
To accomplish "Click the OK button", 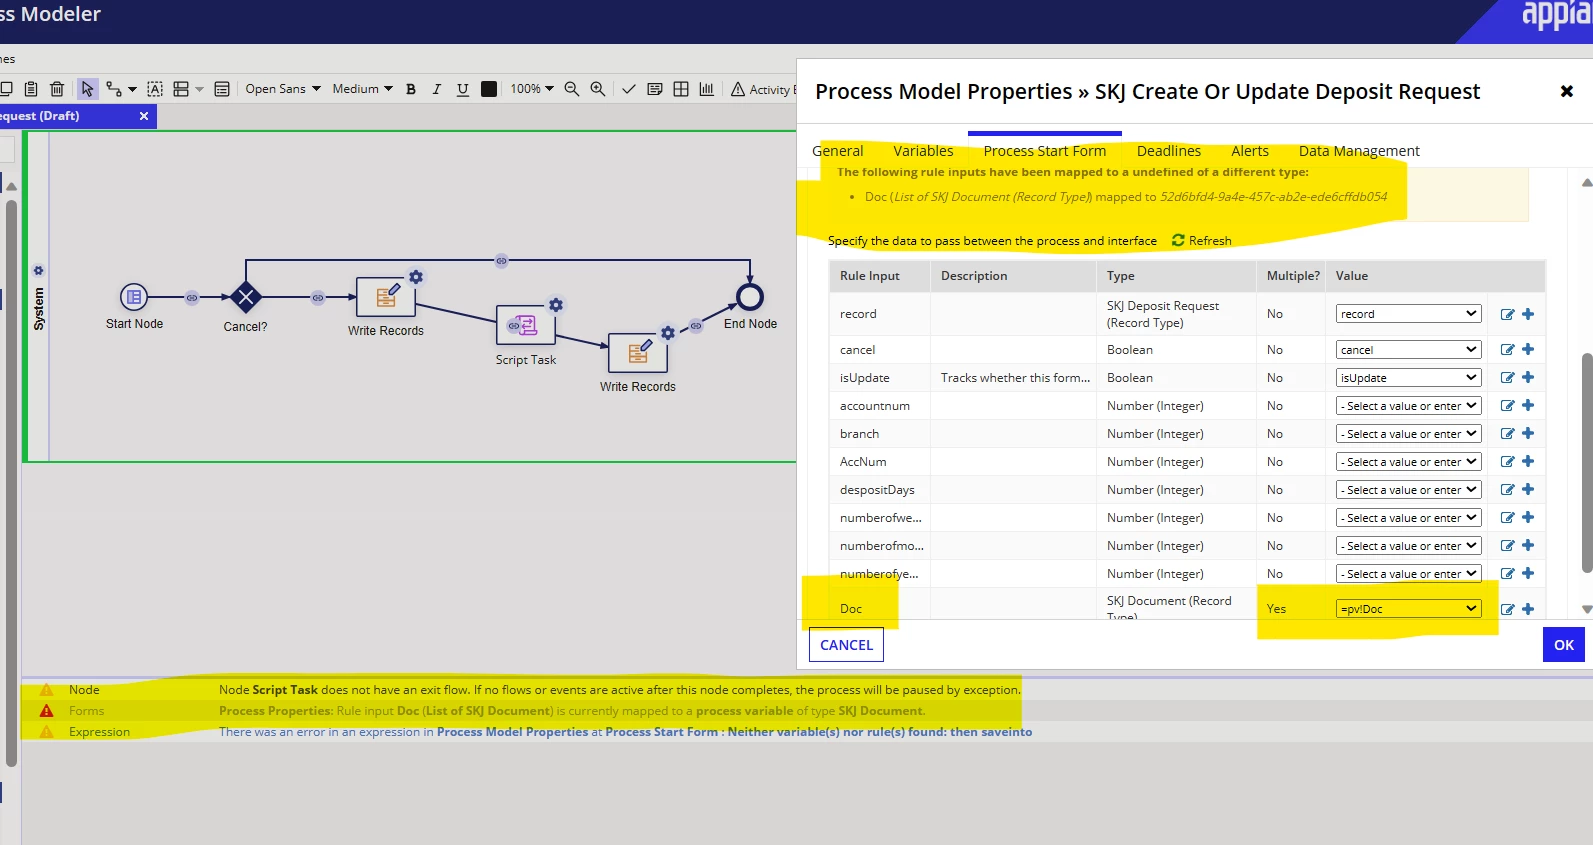I will coord(1564,645).
